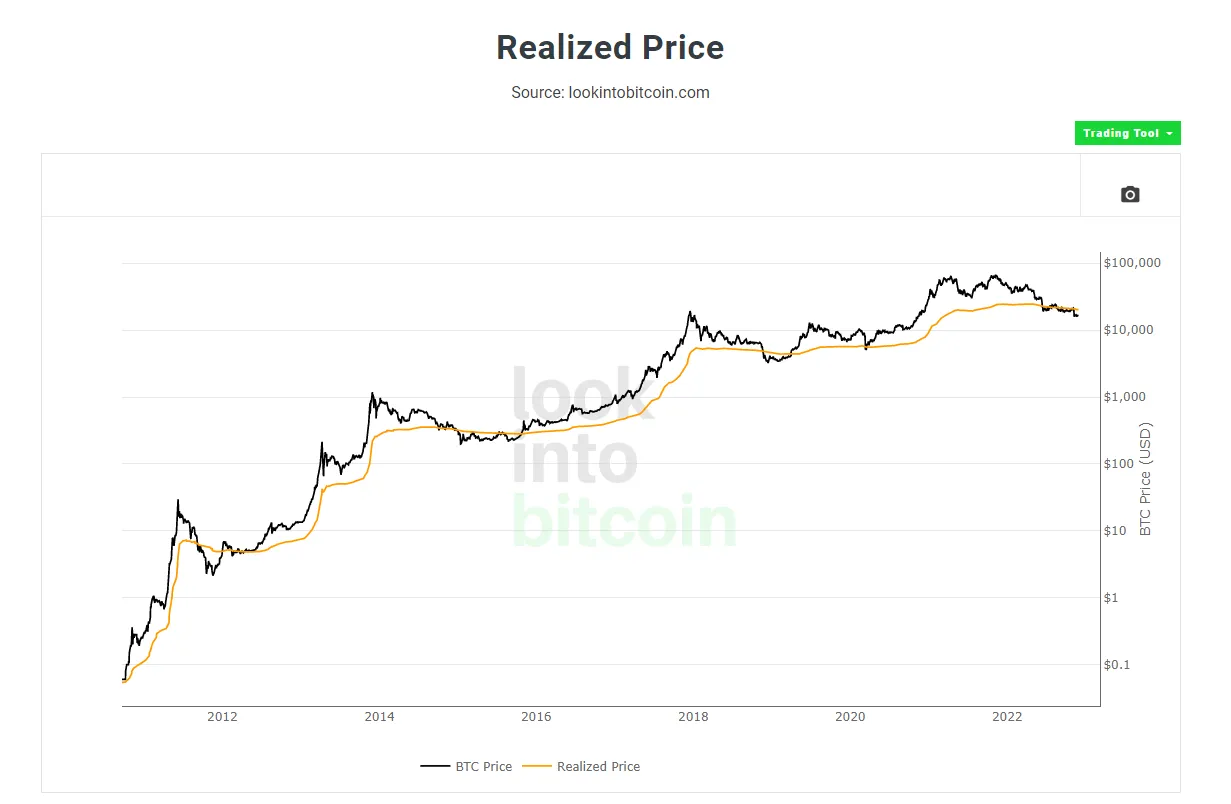The width and height of the screenshot is (1231, 804).
Task: Click the lookintobitcoin watermark
Action: point(620,460)
